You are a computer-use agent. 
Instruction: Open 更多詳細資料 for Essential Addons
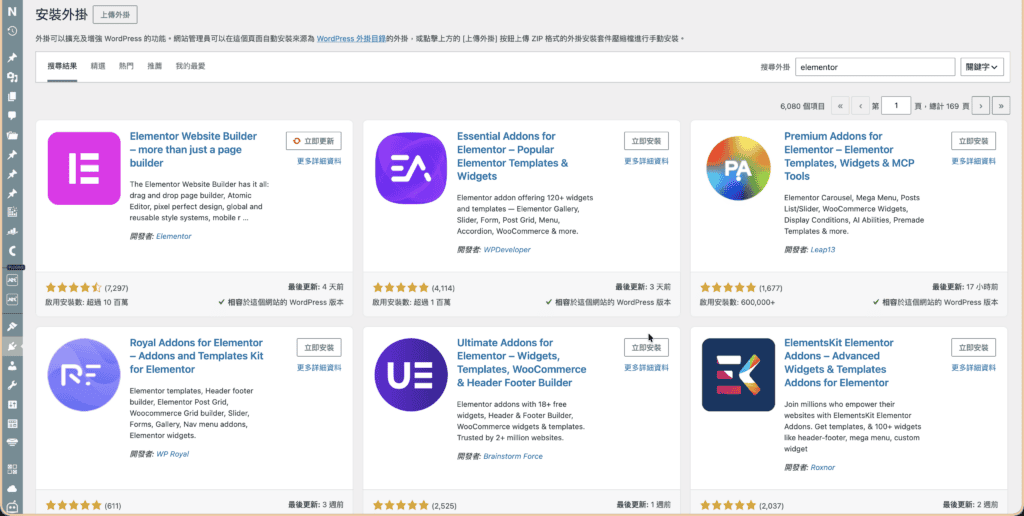(x=646, y=161)
